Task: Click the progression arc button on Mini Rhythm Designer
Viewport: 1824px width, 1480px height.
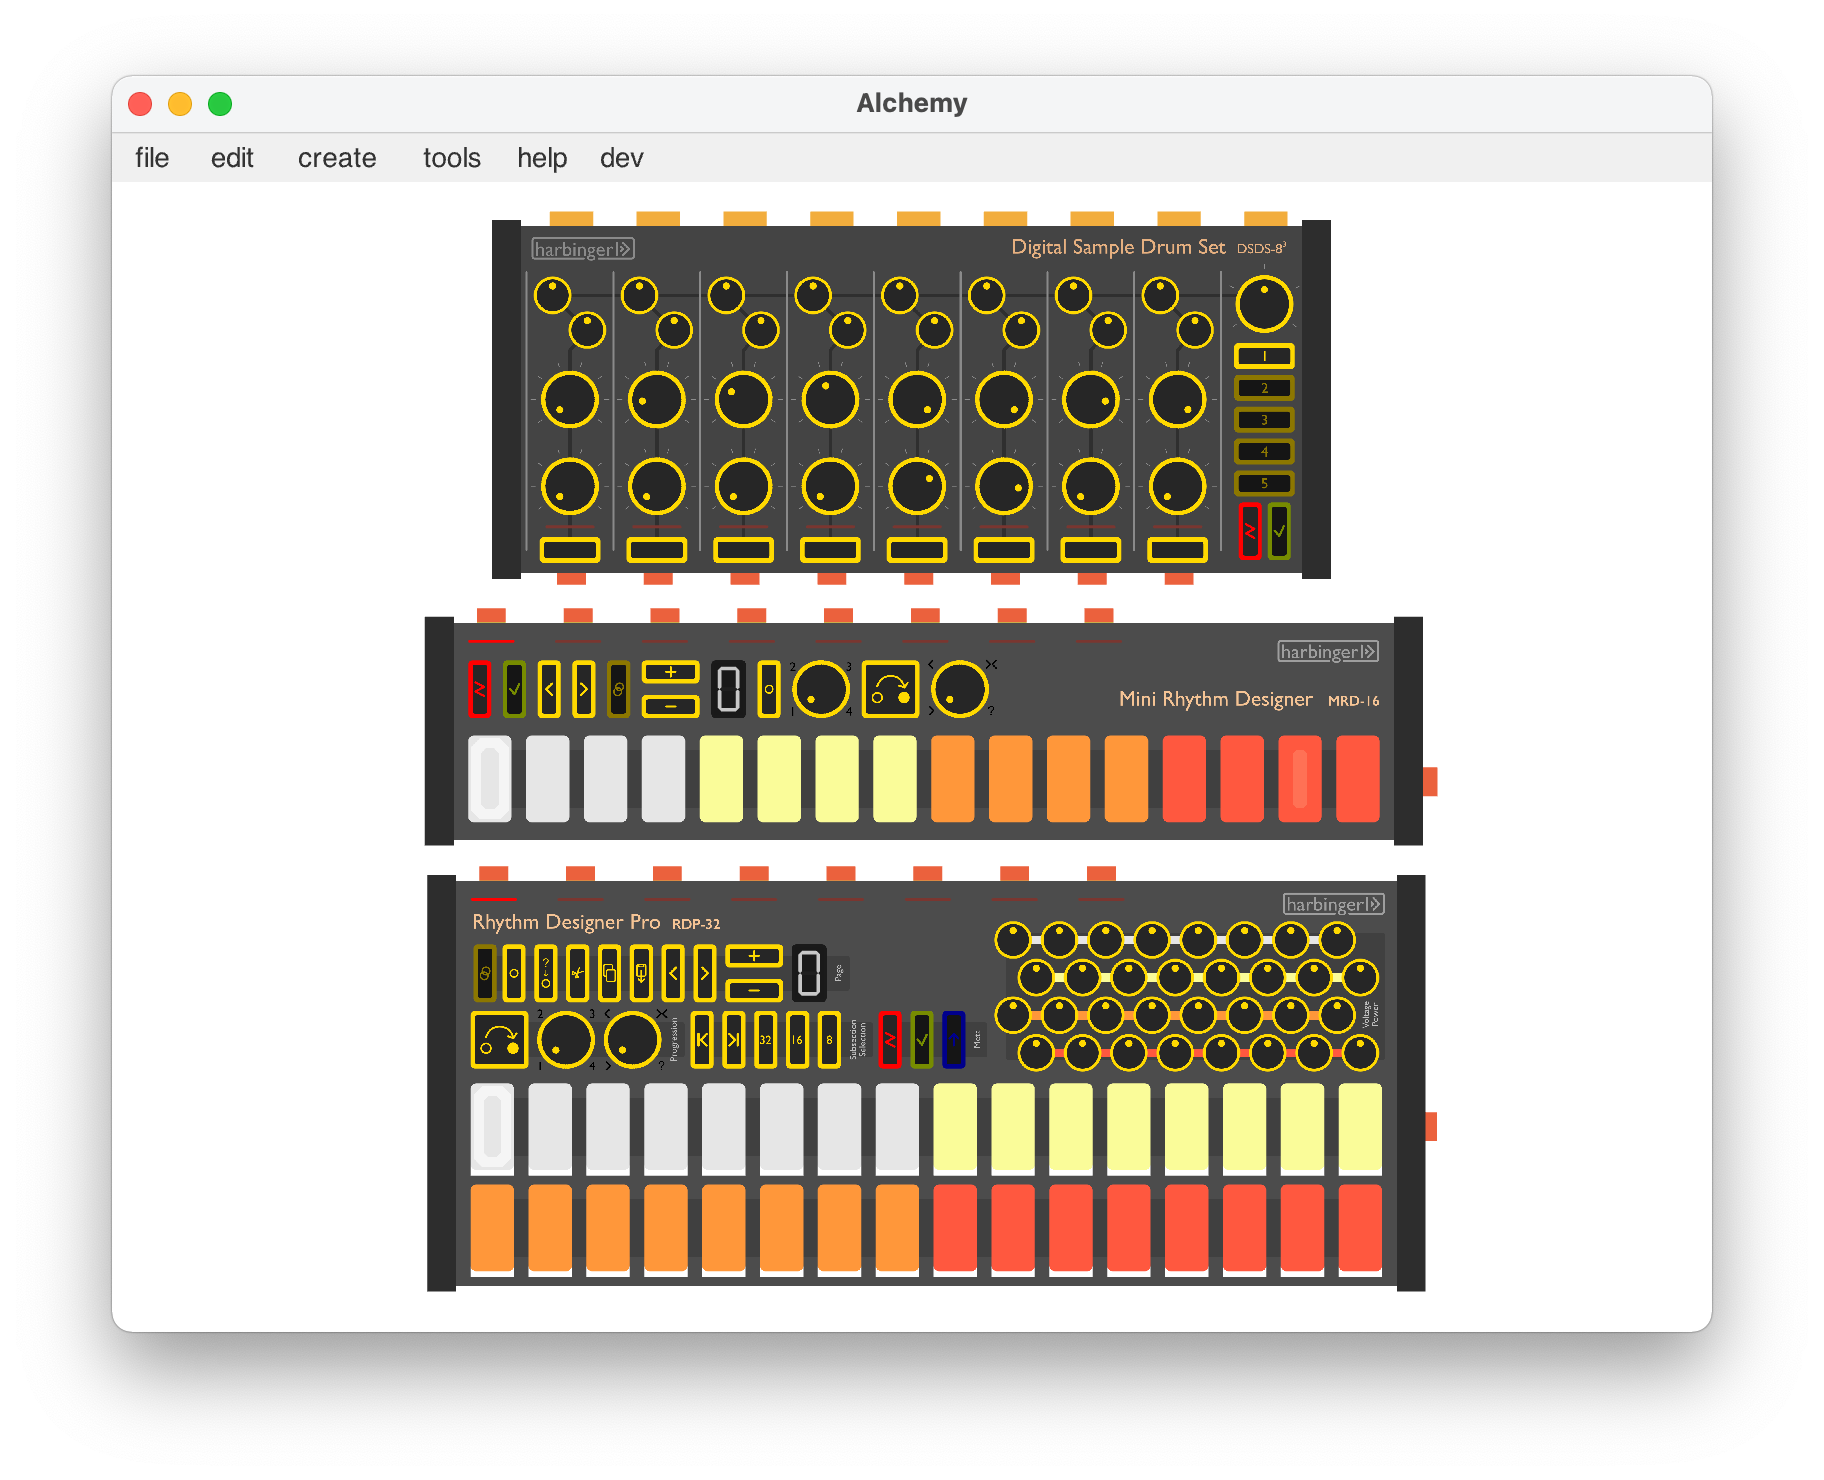Action: [890, 689]
